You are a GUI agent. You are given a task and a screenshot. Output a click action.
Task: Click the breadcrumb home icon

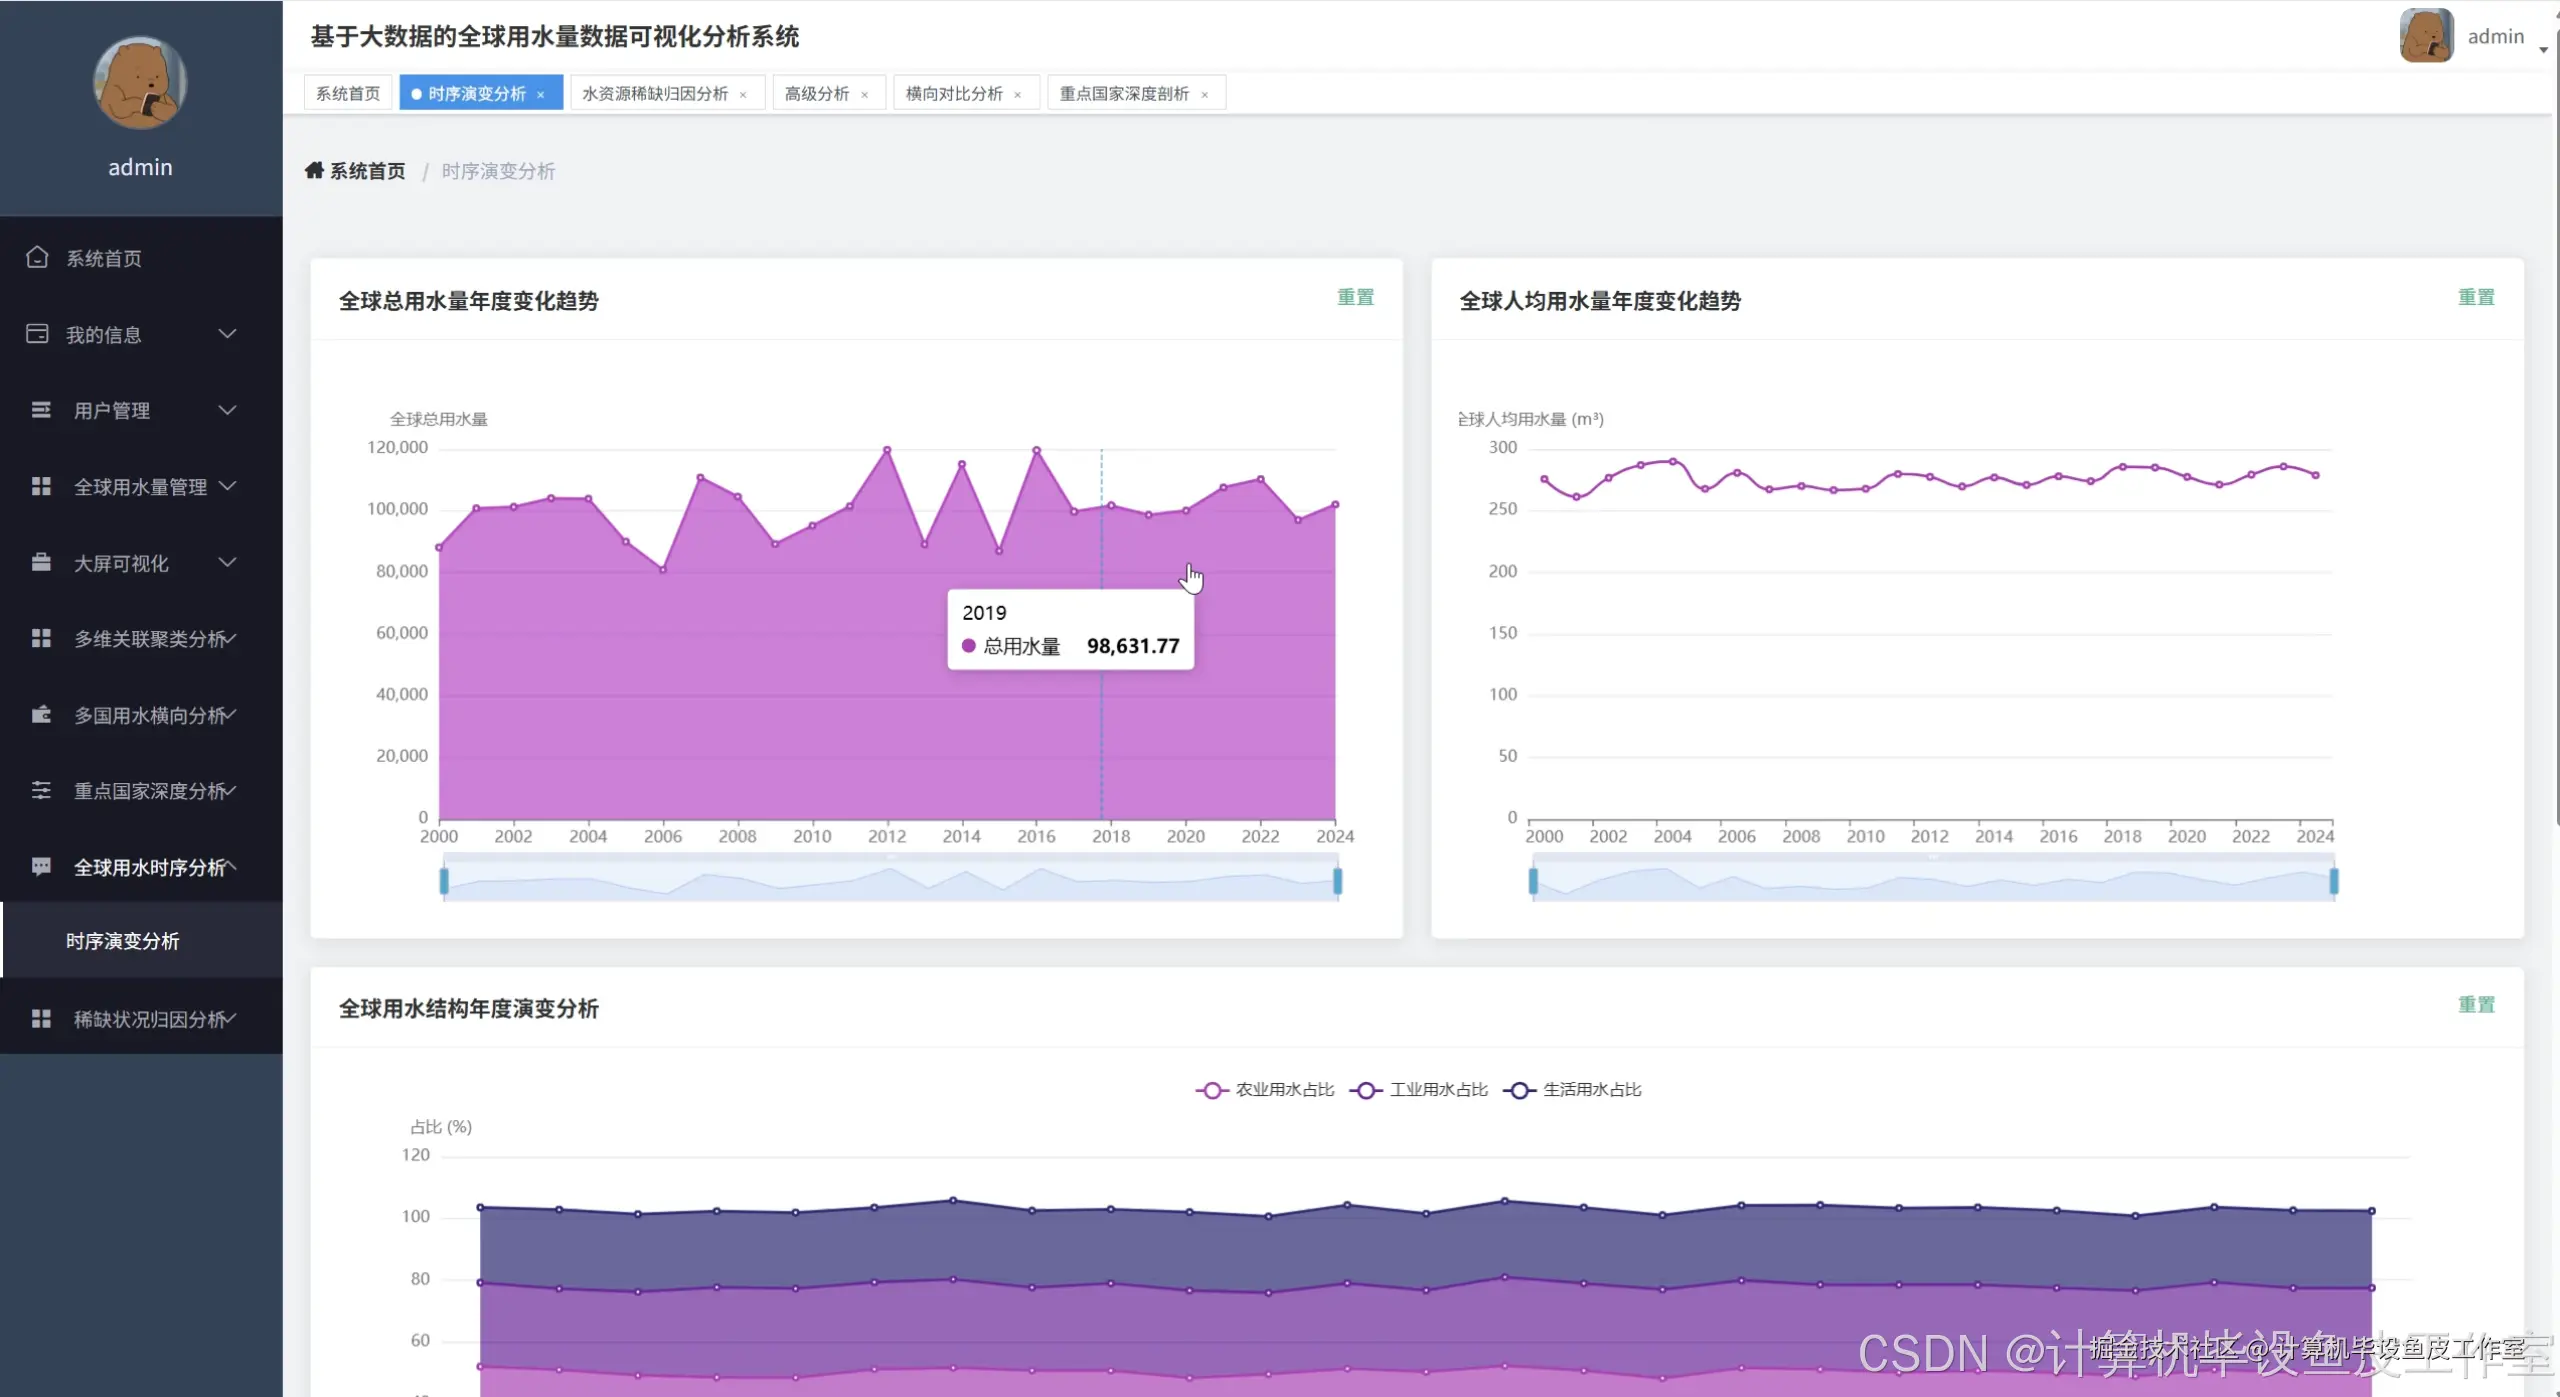point(314,171)
